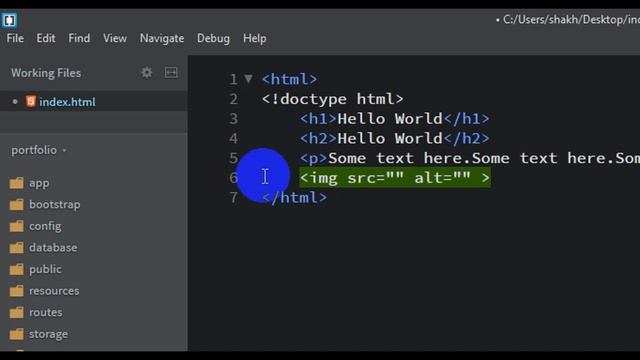Click the h2 Hello World line
The image size is (640, 360).
pos(394,138)
